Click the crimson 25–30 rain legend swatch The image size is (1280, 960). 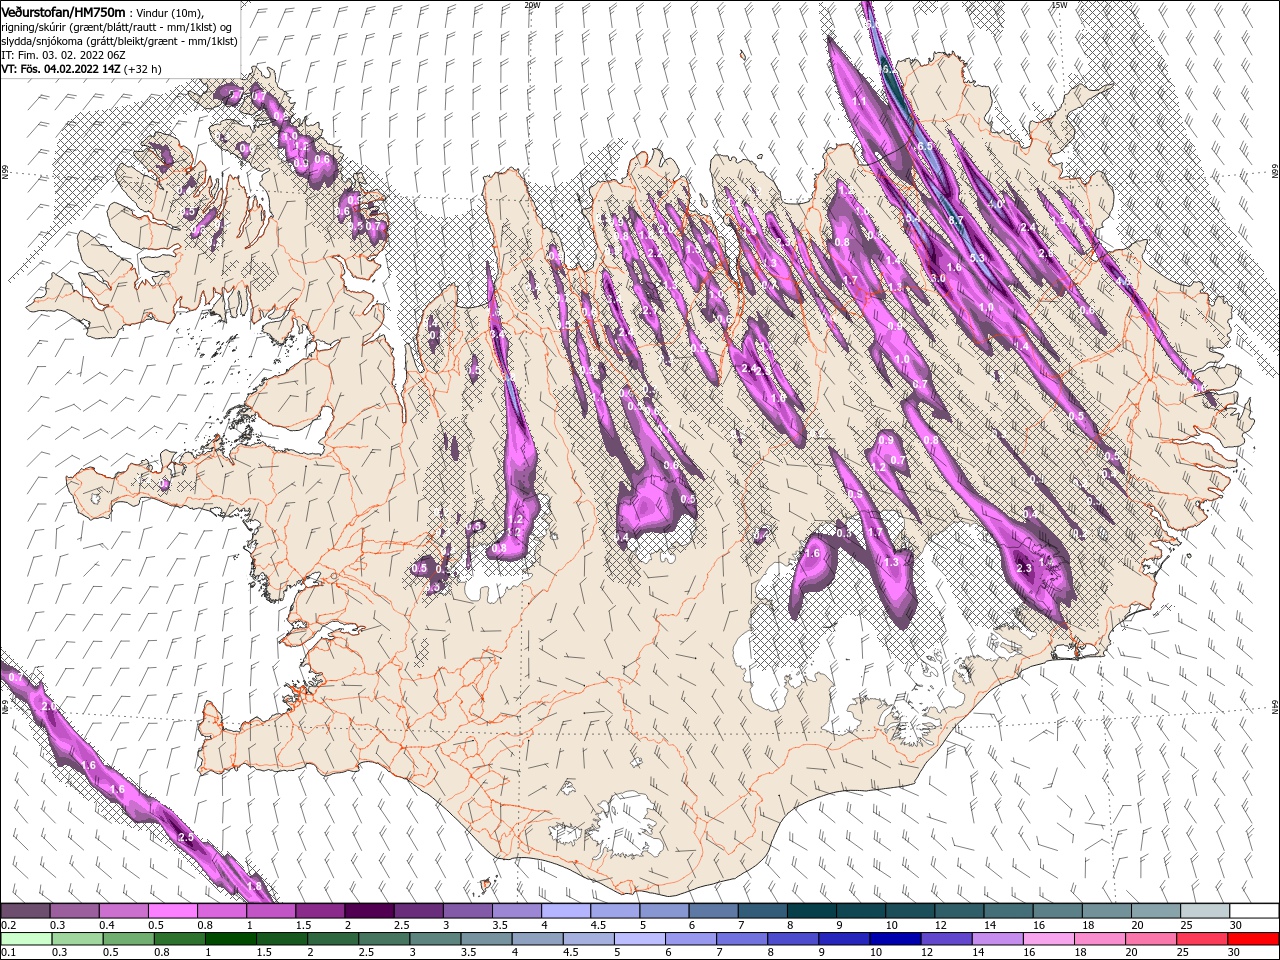(1204, 939)
